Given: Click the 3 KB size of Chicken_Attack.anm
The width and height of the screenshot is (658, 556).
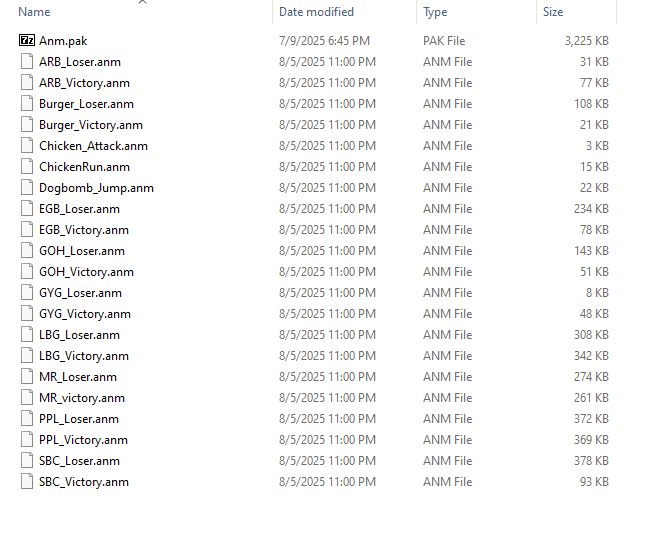Looking at the screenshot, I should 597,146.
